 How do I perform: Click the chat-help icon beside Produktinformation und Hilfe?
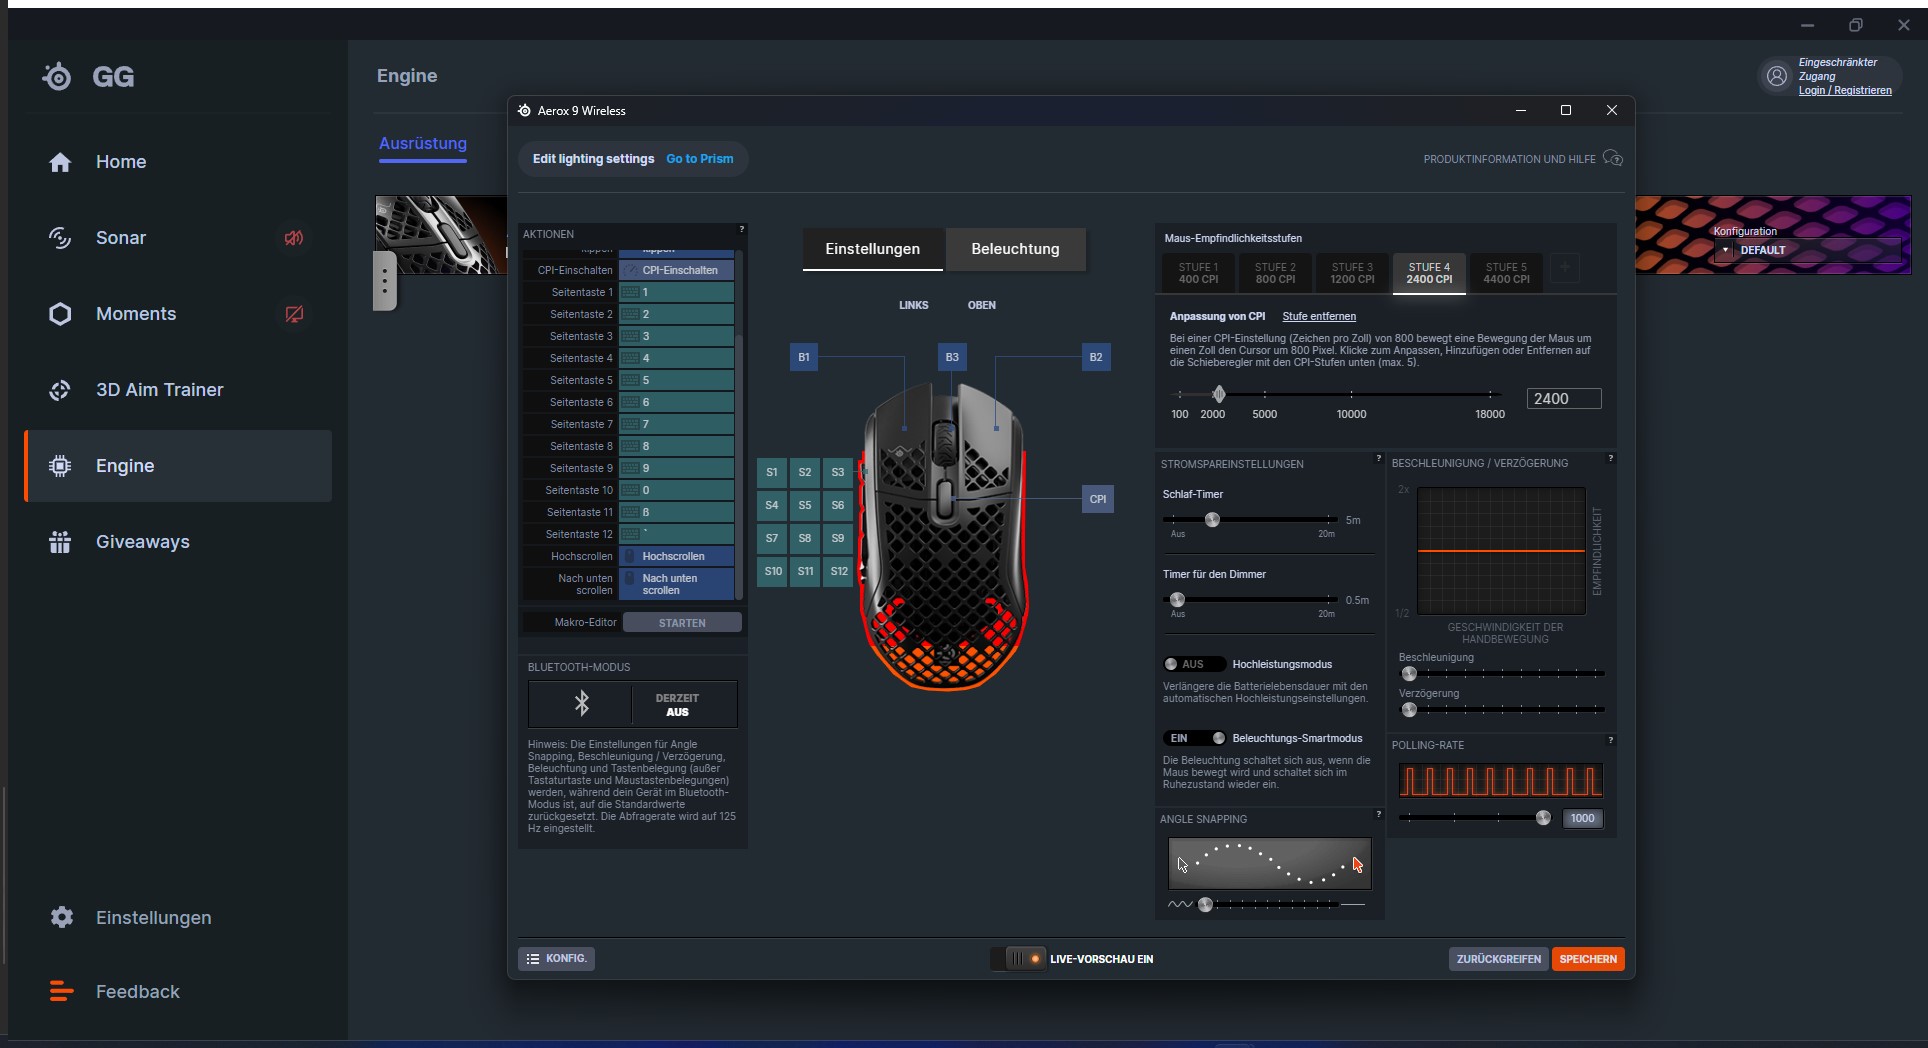(x=1612, y=158)
